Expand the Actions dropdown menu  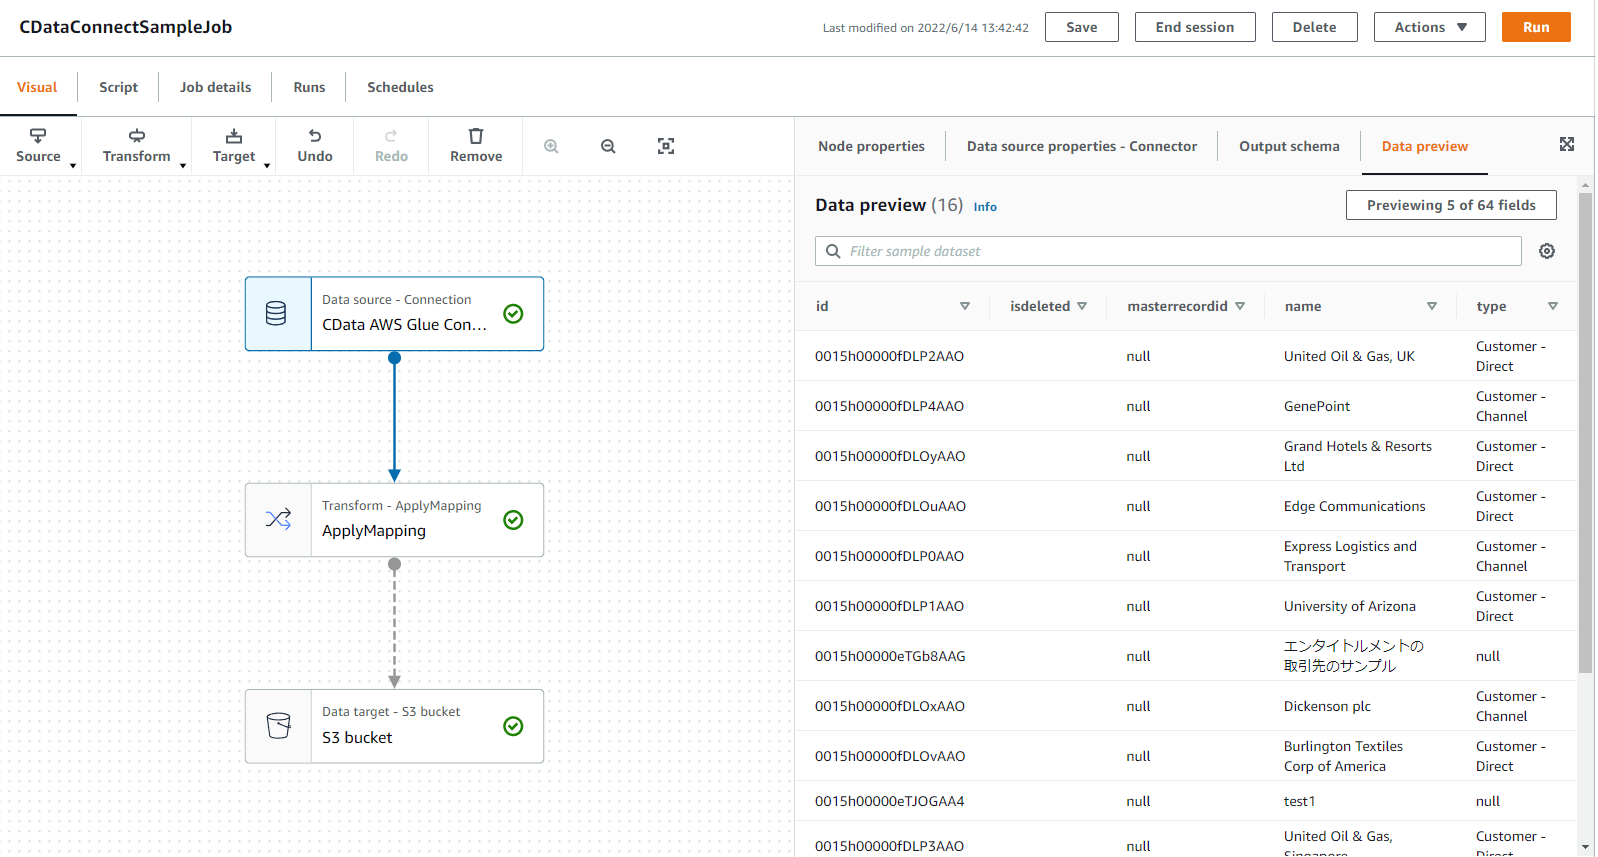click(1430, 27)
